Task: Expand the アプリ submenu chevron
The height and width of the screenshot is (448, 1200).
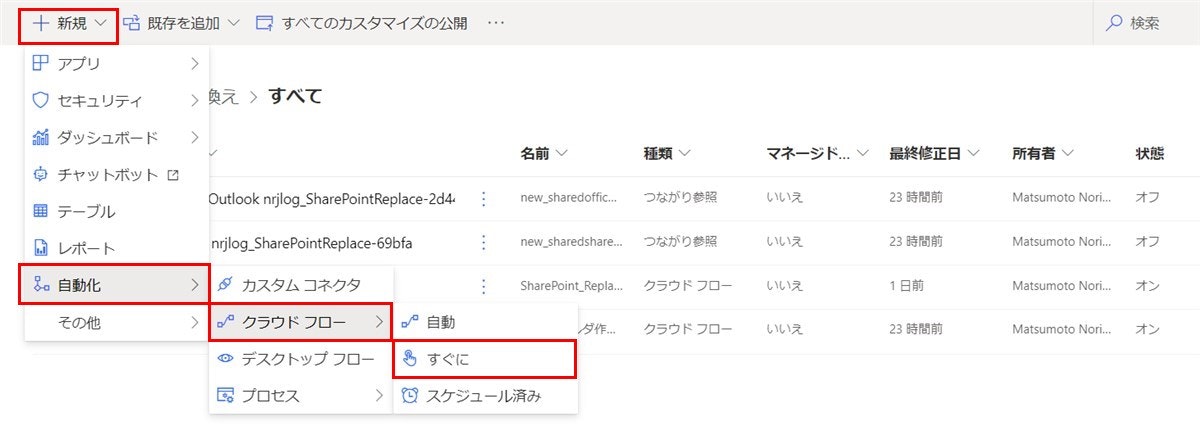Action: pyautogui.click(x=194, y=64)
